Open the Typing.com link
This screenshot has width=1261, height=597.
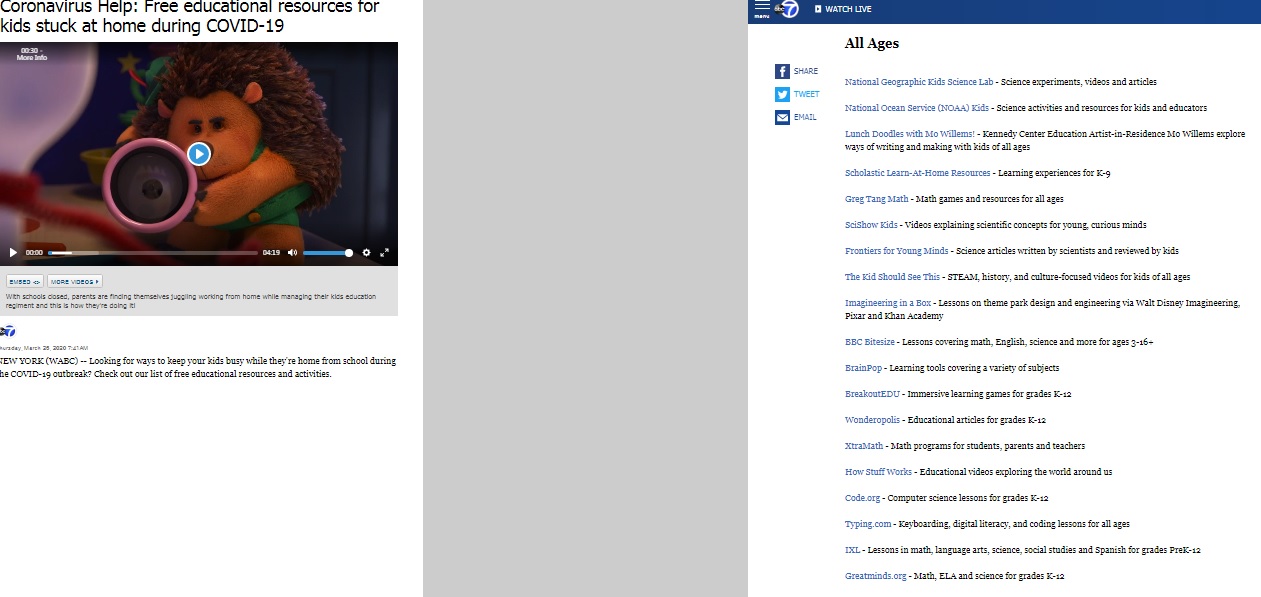868,524
